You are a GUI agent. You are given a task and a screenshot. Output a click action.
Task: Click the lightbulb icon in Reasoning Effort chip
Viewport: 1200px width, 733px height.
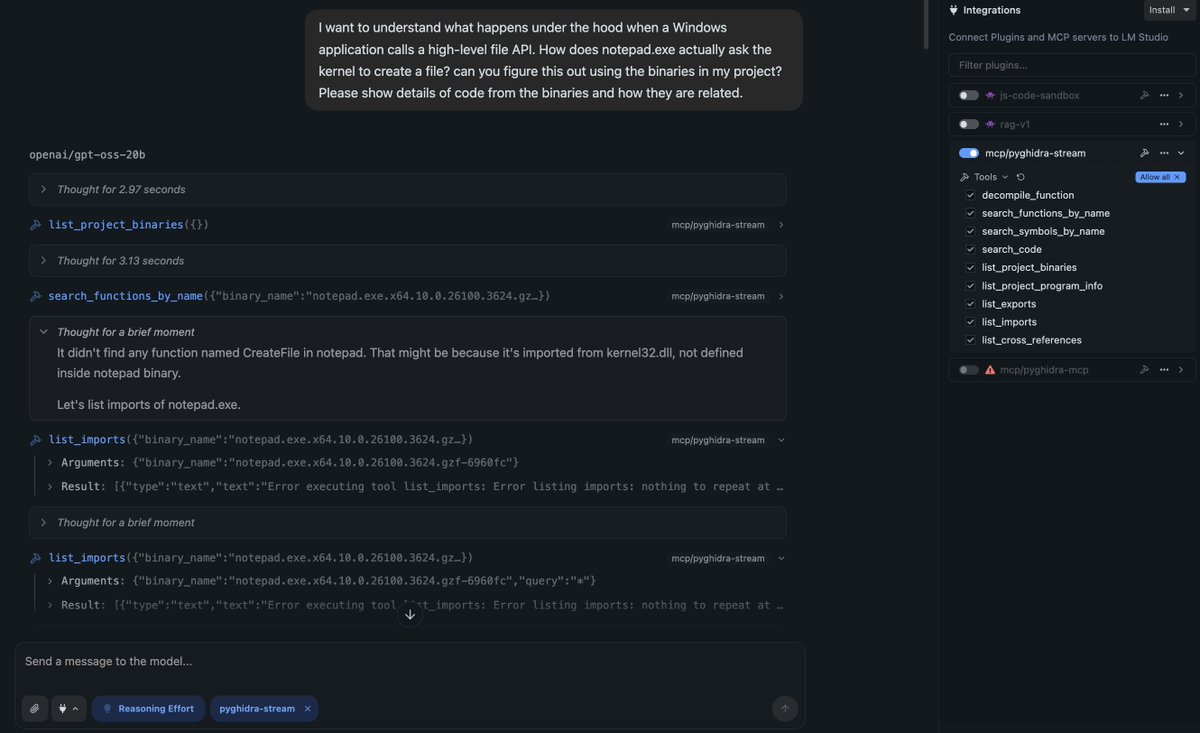[x=108, y=709]
